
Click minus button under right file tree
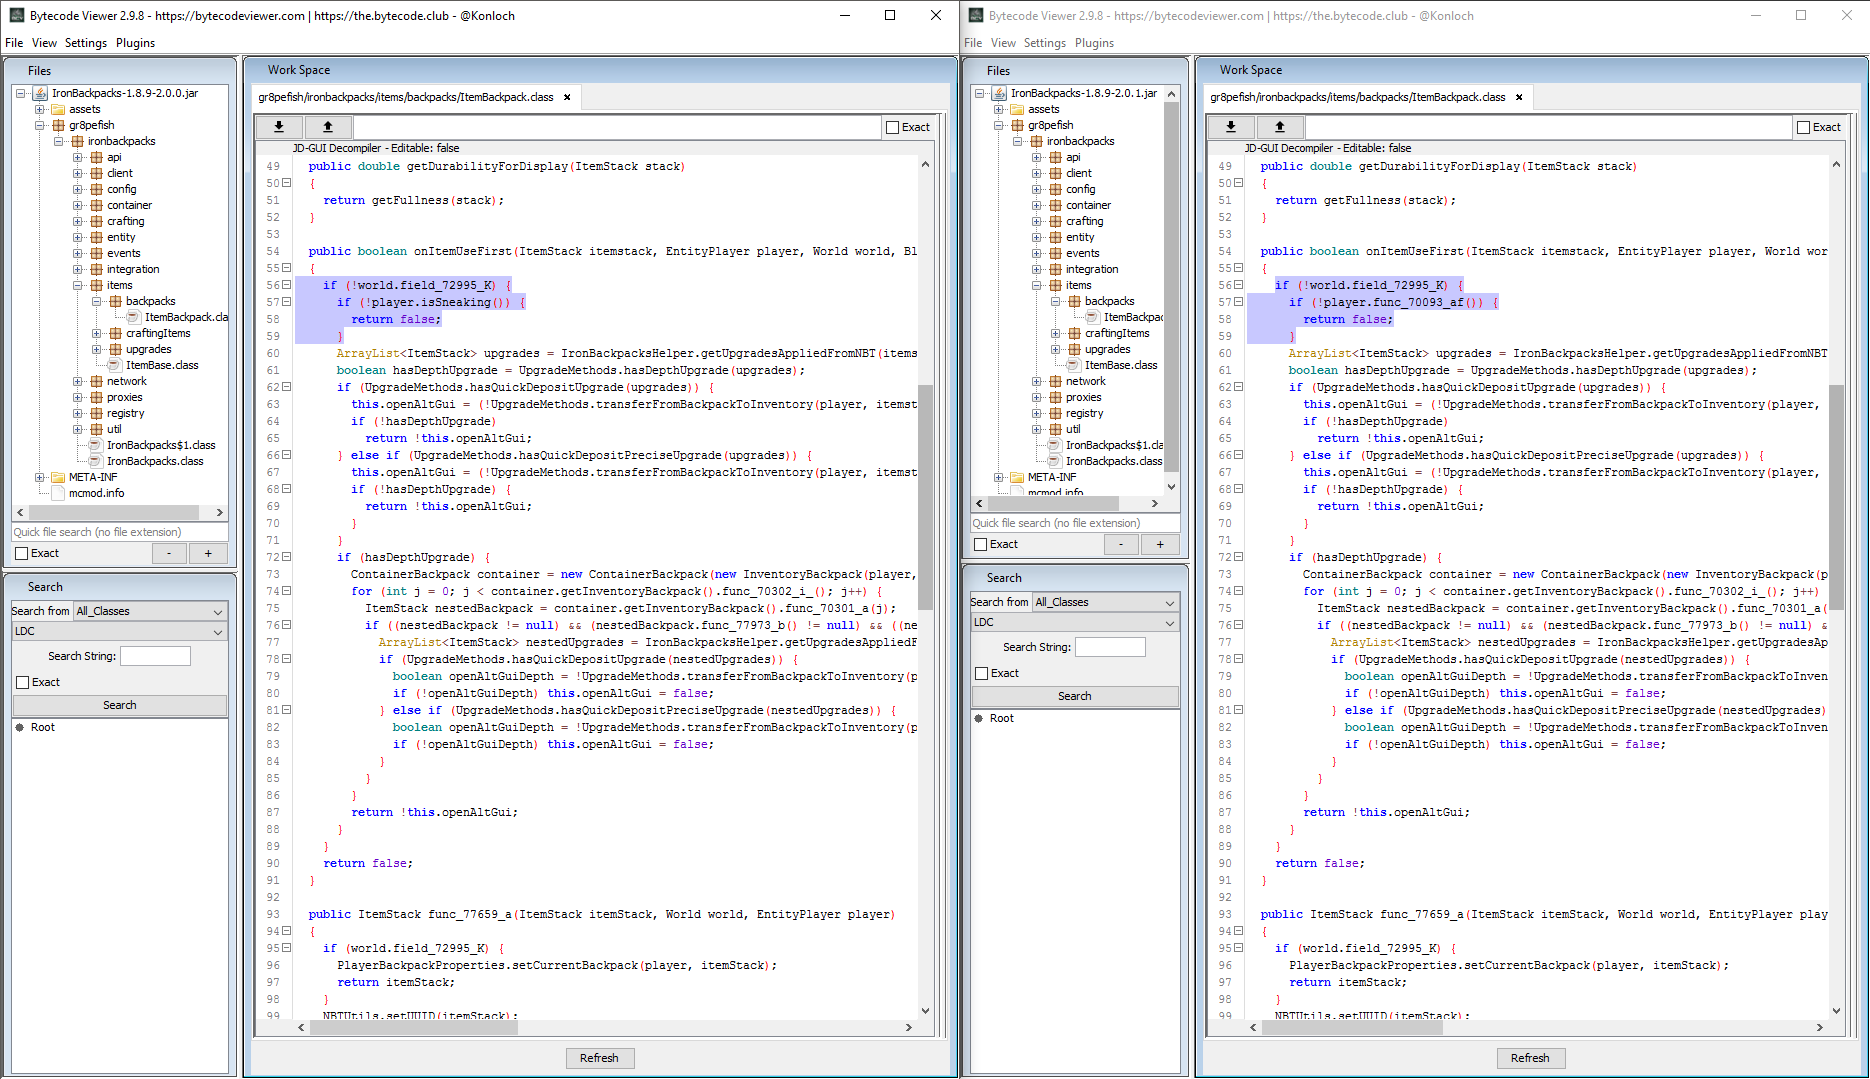[1121, 544]
